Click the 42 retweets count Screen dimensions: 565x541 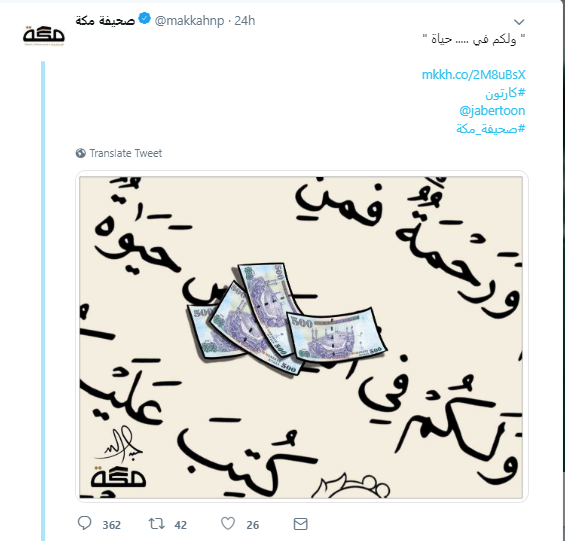[181, 525]
